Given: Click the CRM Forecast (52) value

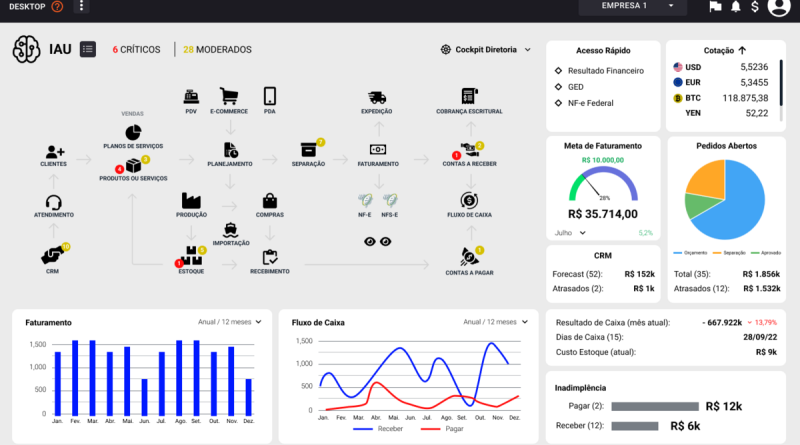Looking at the screenshot, I should coord(639,274).
